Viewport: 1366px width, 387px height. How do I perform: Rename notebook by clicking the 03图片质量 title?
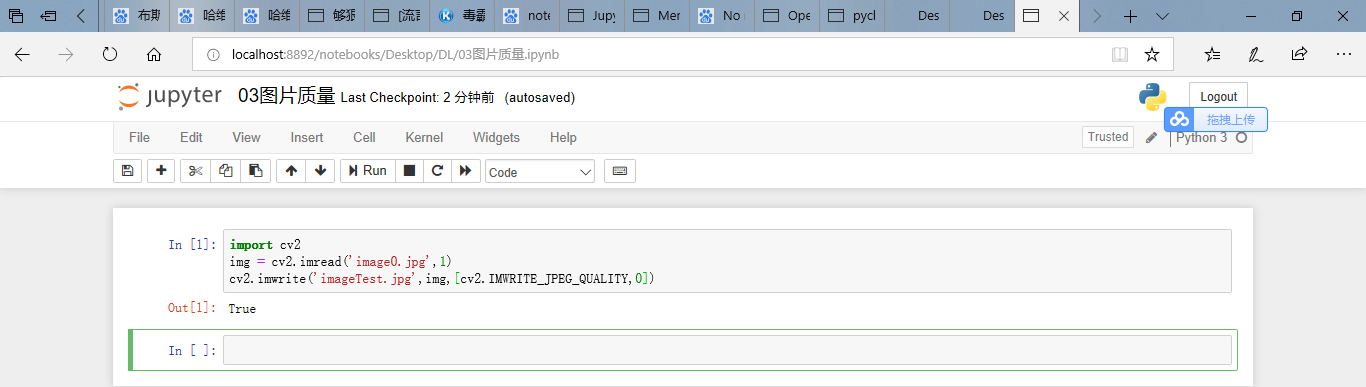coord(286,96)
